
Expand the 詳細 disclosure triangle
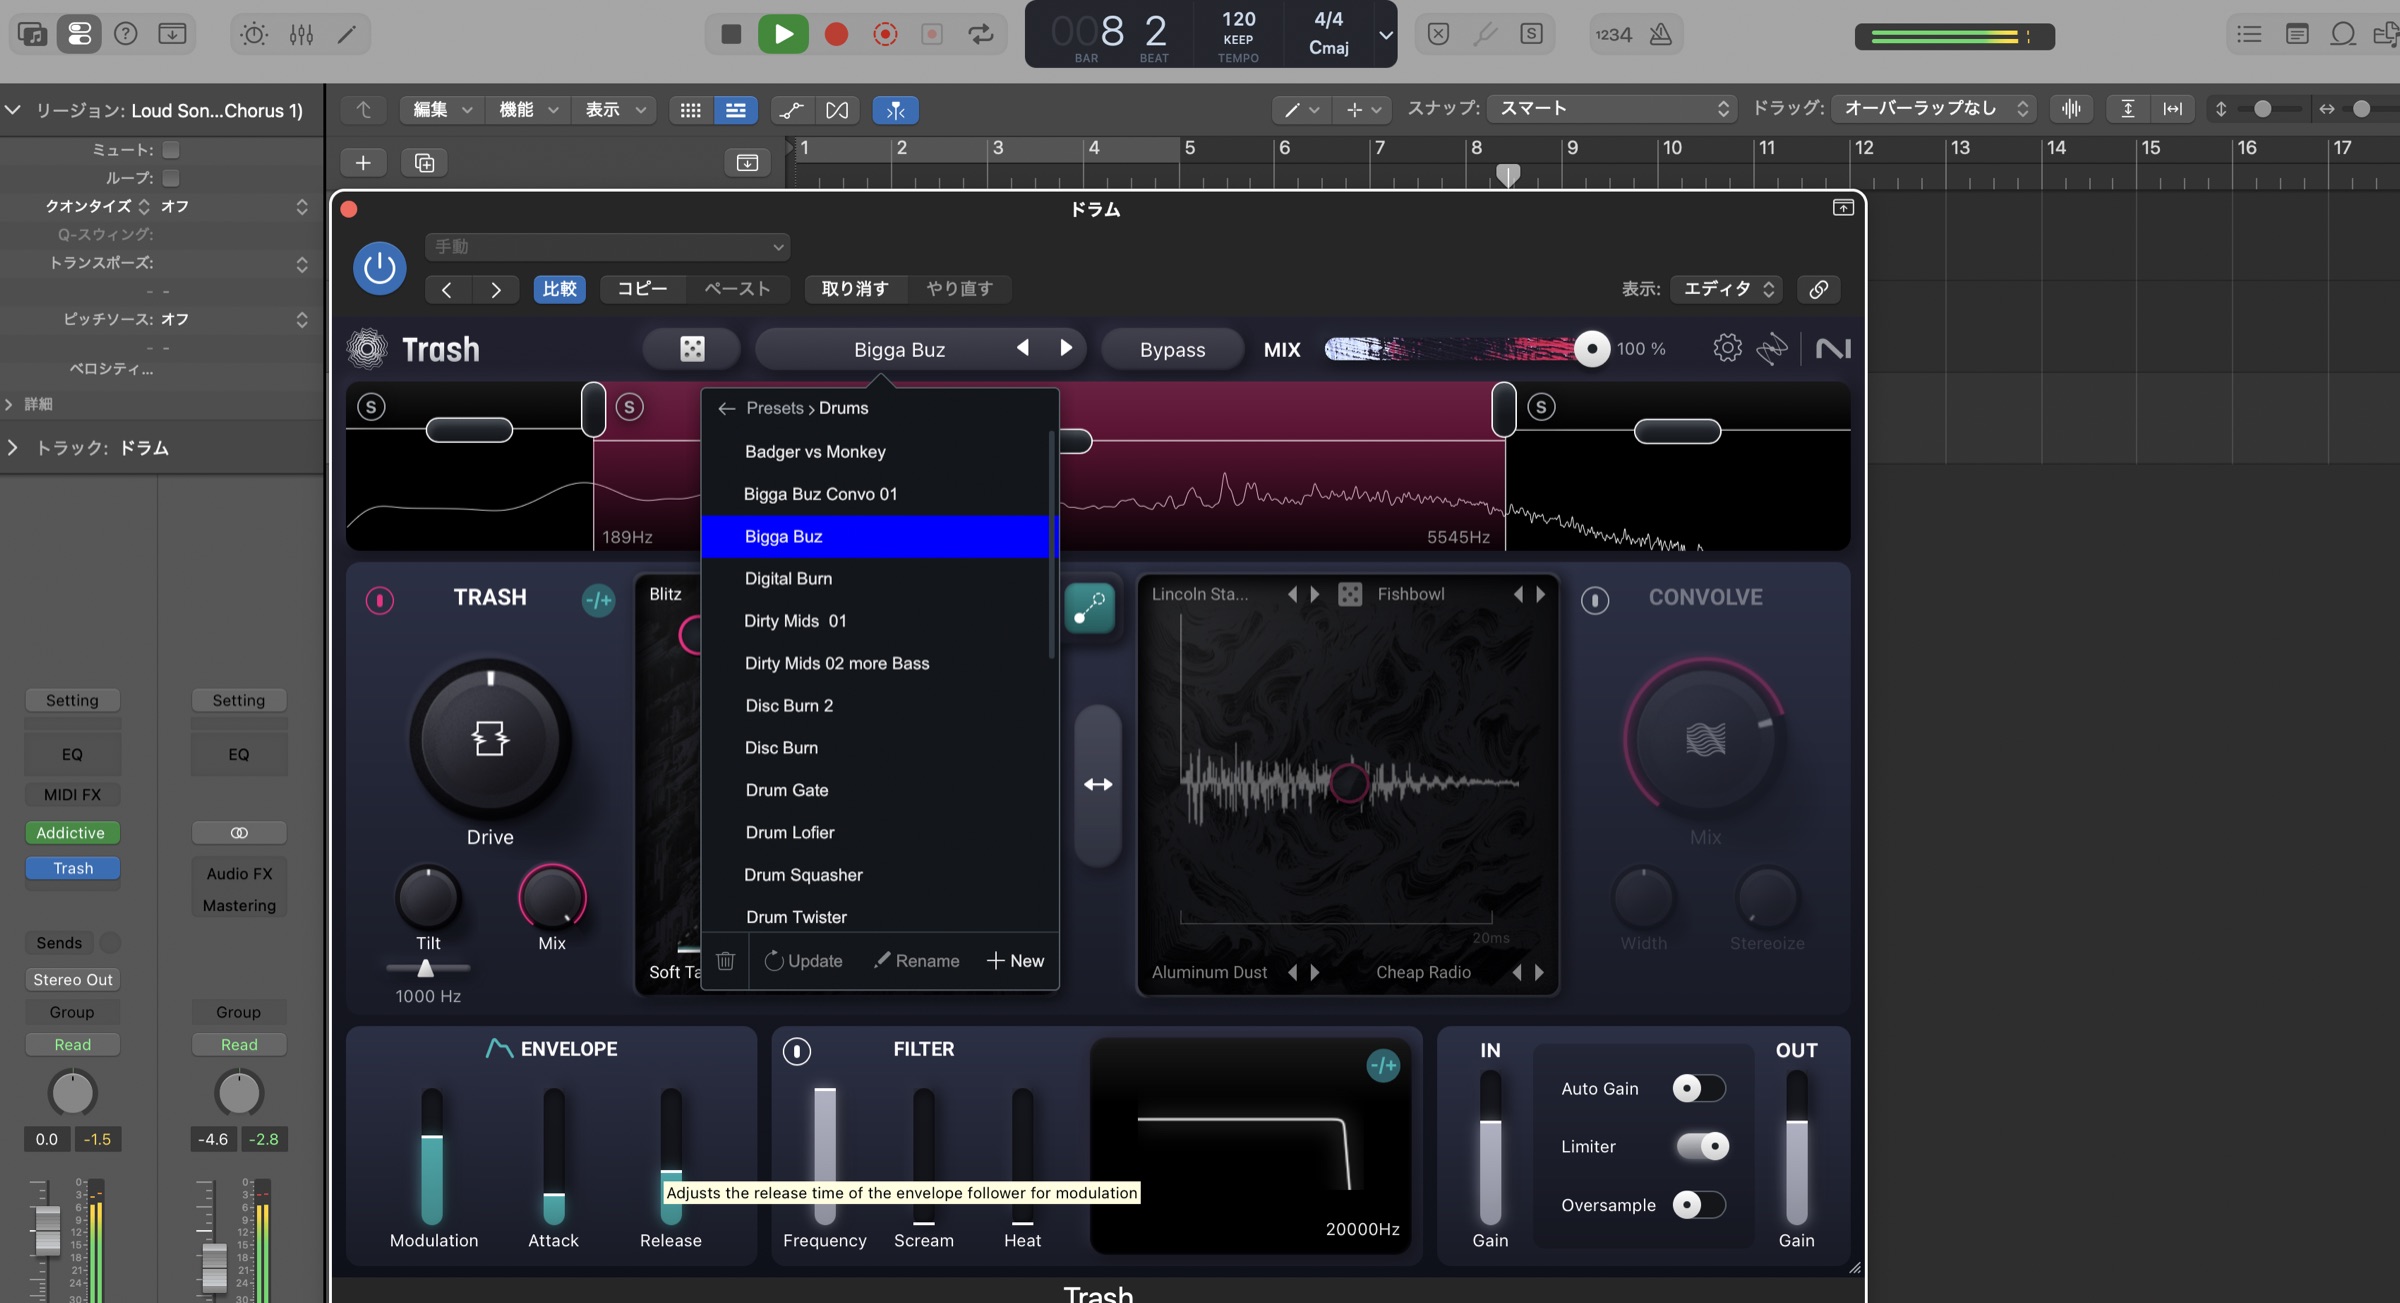[10, 404]
